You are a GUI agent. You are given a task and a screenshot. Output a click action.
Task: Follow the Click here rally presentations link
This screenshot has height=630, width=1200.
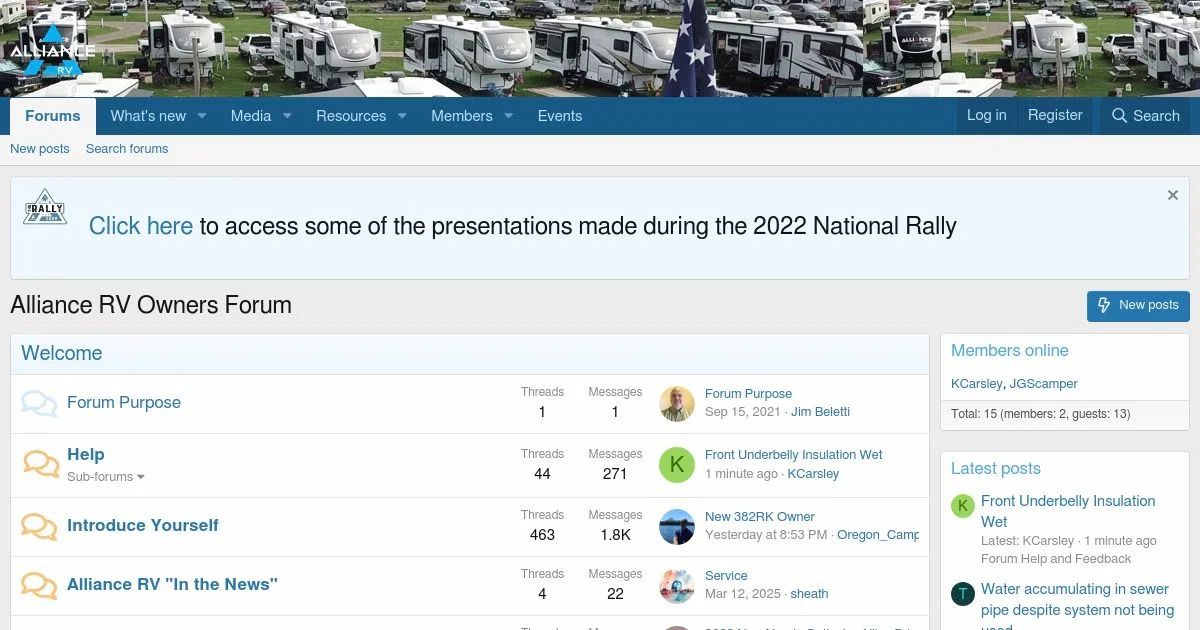coord(141,226)
